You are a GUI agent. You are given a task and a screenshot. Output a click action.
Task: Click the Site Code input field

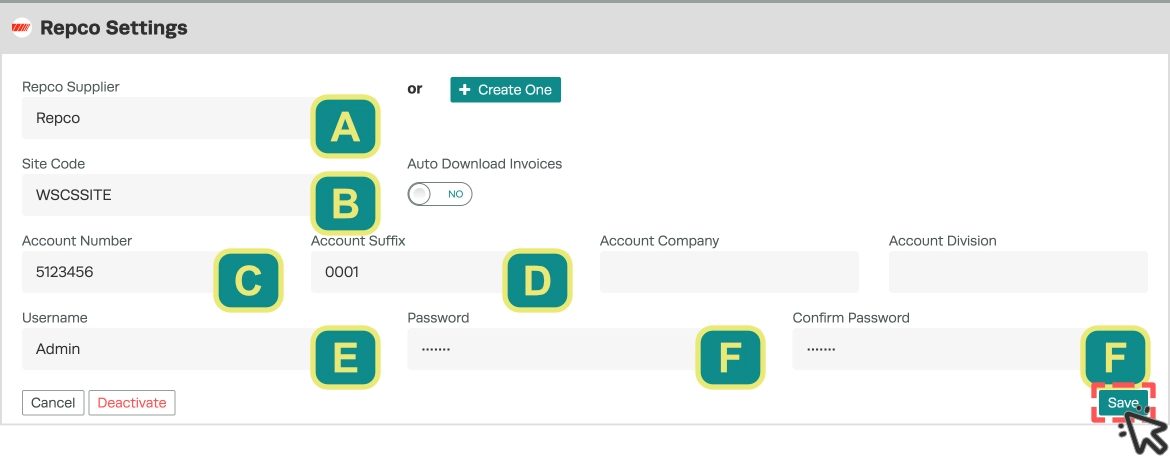tap(200, 195)
